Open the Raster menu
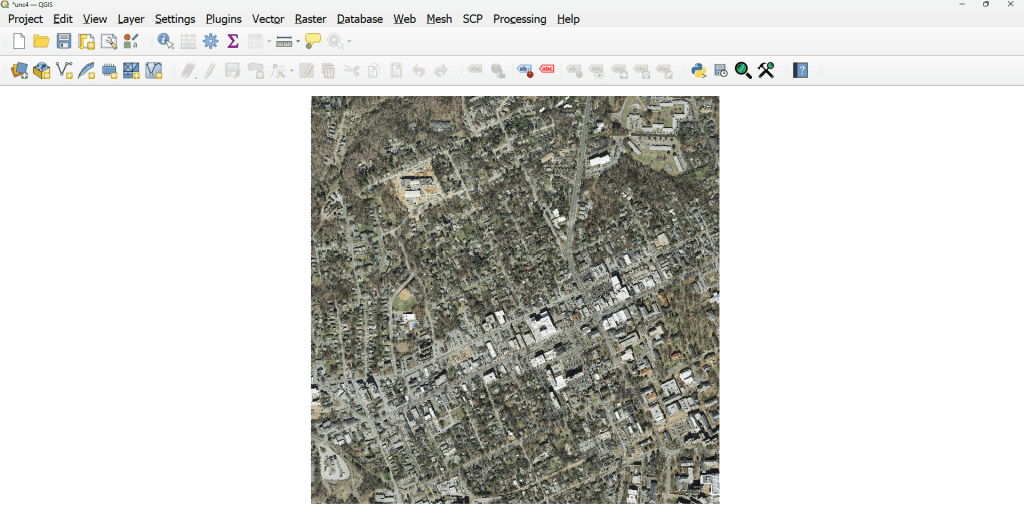 pos(310,19)
